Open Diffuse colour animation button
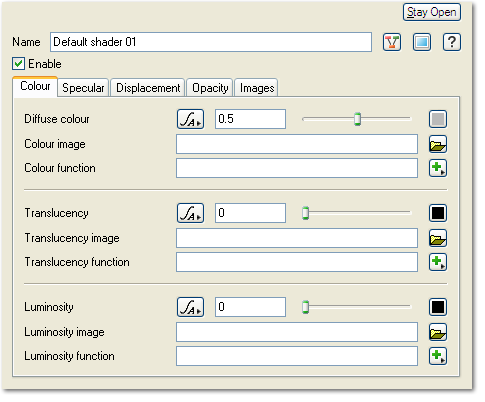Image resolution: width=485 pixels, height=402 pixels. (x=190, y=119)
